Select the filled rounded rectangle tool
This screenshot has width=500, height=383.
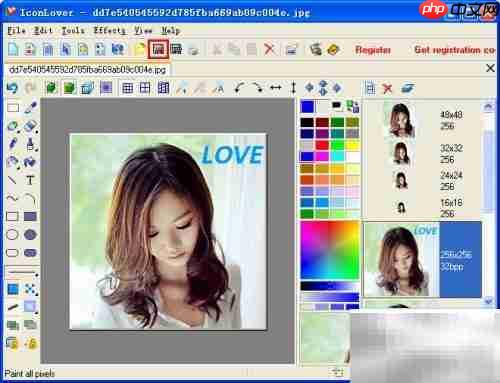click(x=30, y=253)
